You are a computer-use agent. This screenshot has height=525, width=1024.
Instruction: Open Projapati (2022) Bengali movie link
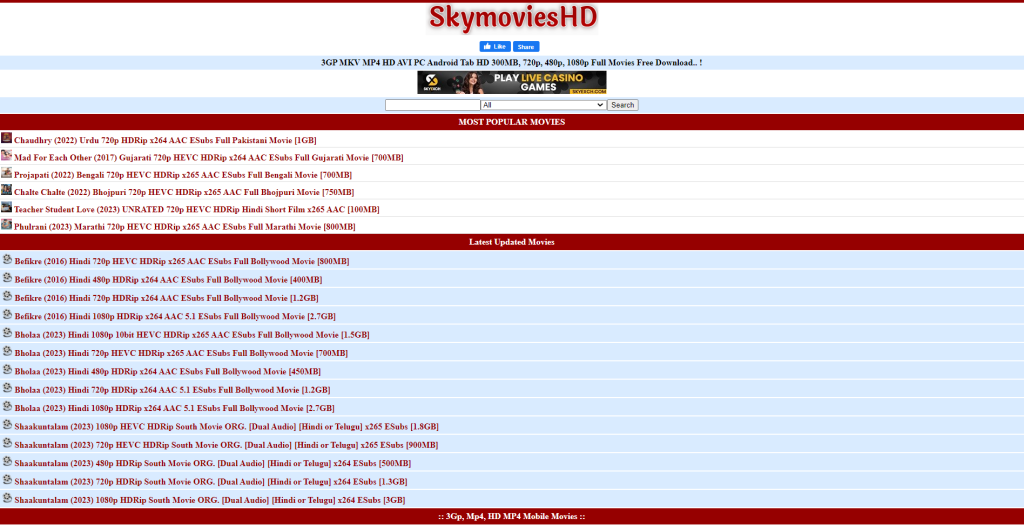click(x=183, y=175)
